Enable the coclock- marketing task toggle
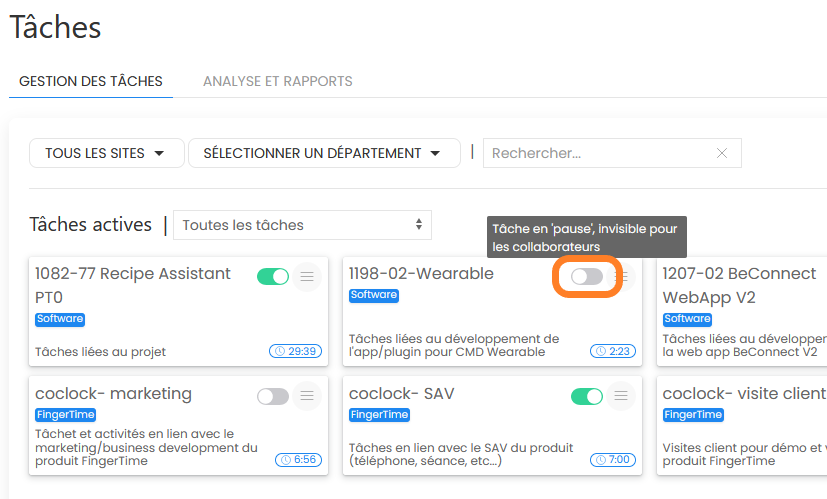Image resolution: width=827 pixels, height=499 pixels. (x=273, y=396)
